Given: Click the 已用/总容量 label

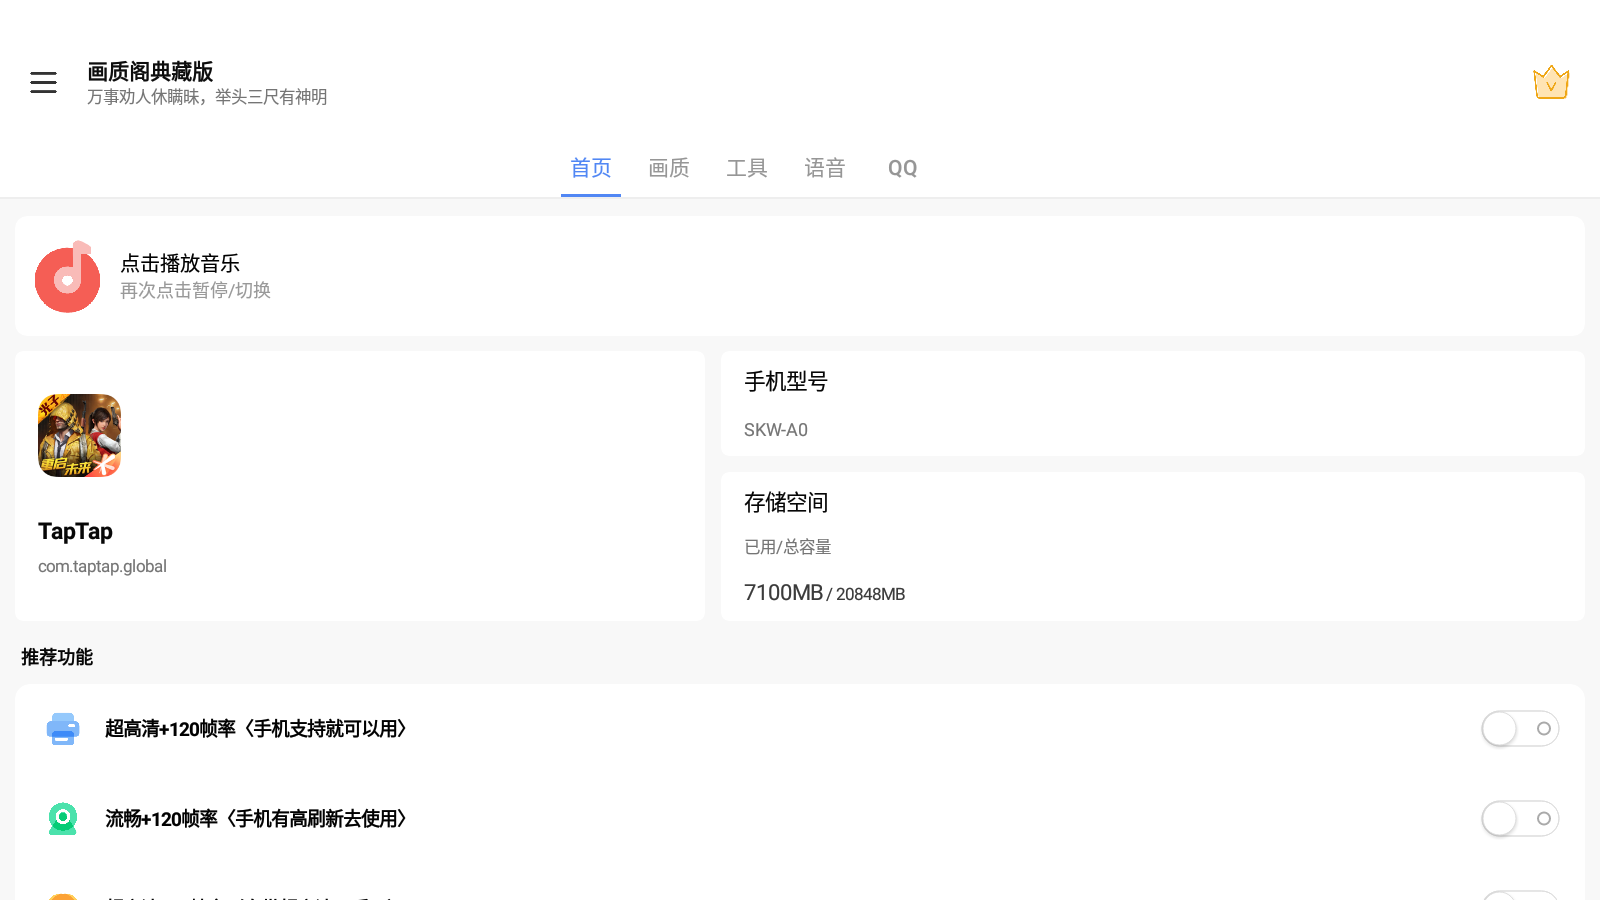Looking at the screenshot, I should click(x=788, y=547).
